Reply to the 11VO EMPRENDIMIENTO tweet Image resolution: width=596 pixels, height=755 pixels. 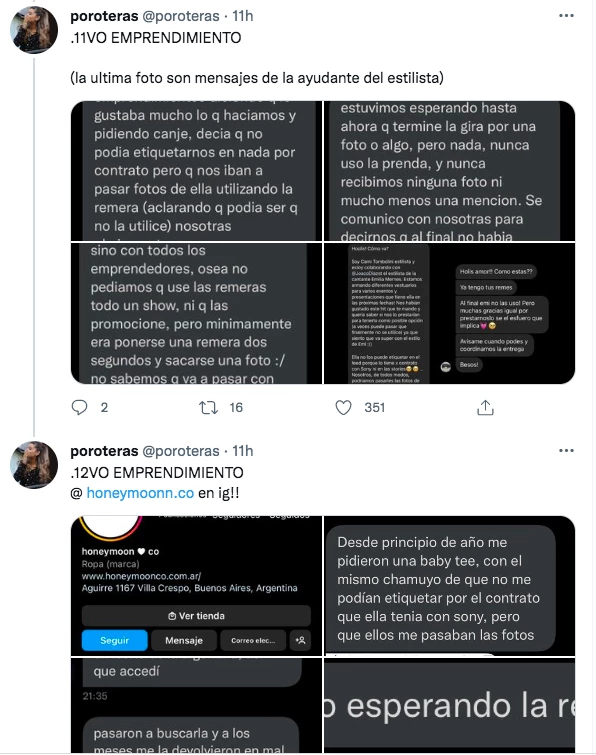[79, 407]
